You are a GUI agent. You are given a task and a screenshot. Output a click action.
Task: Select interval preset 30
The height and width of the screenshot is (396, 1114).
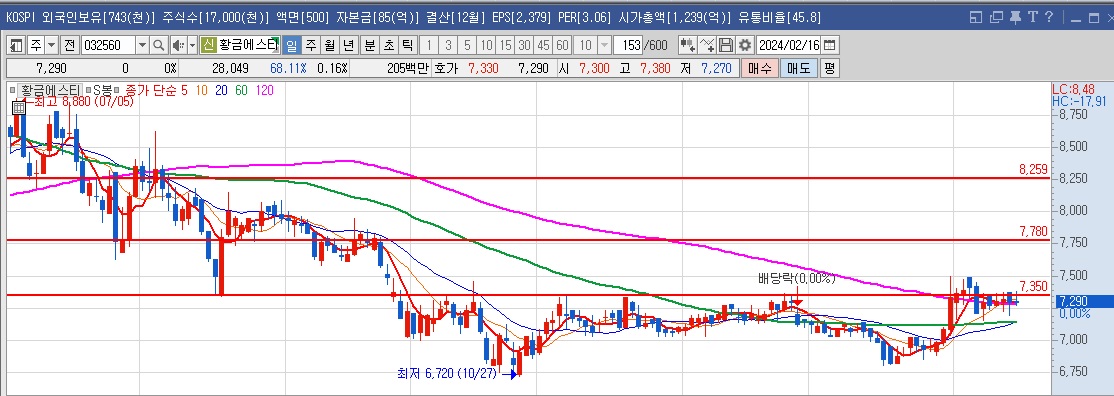[524, 46]
